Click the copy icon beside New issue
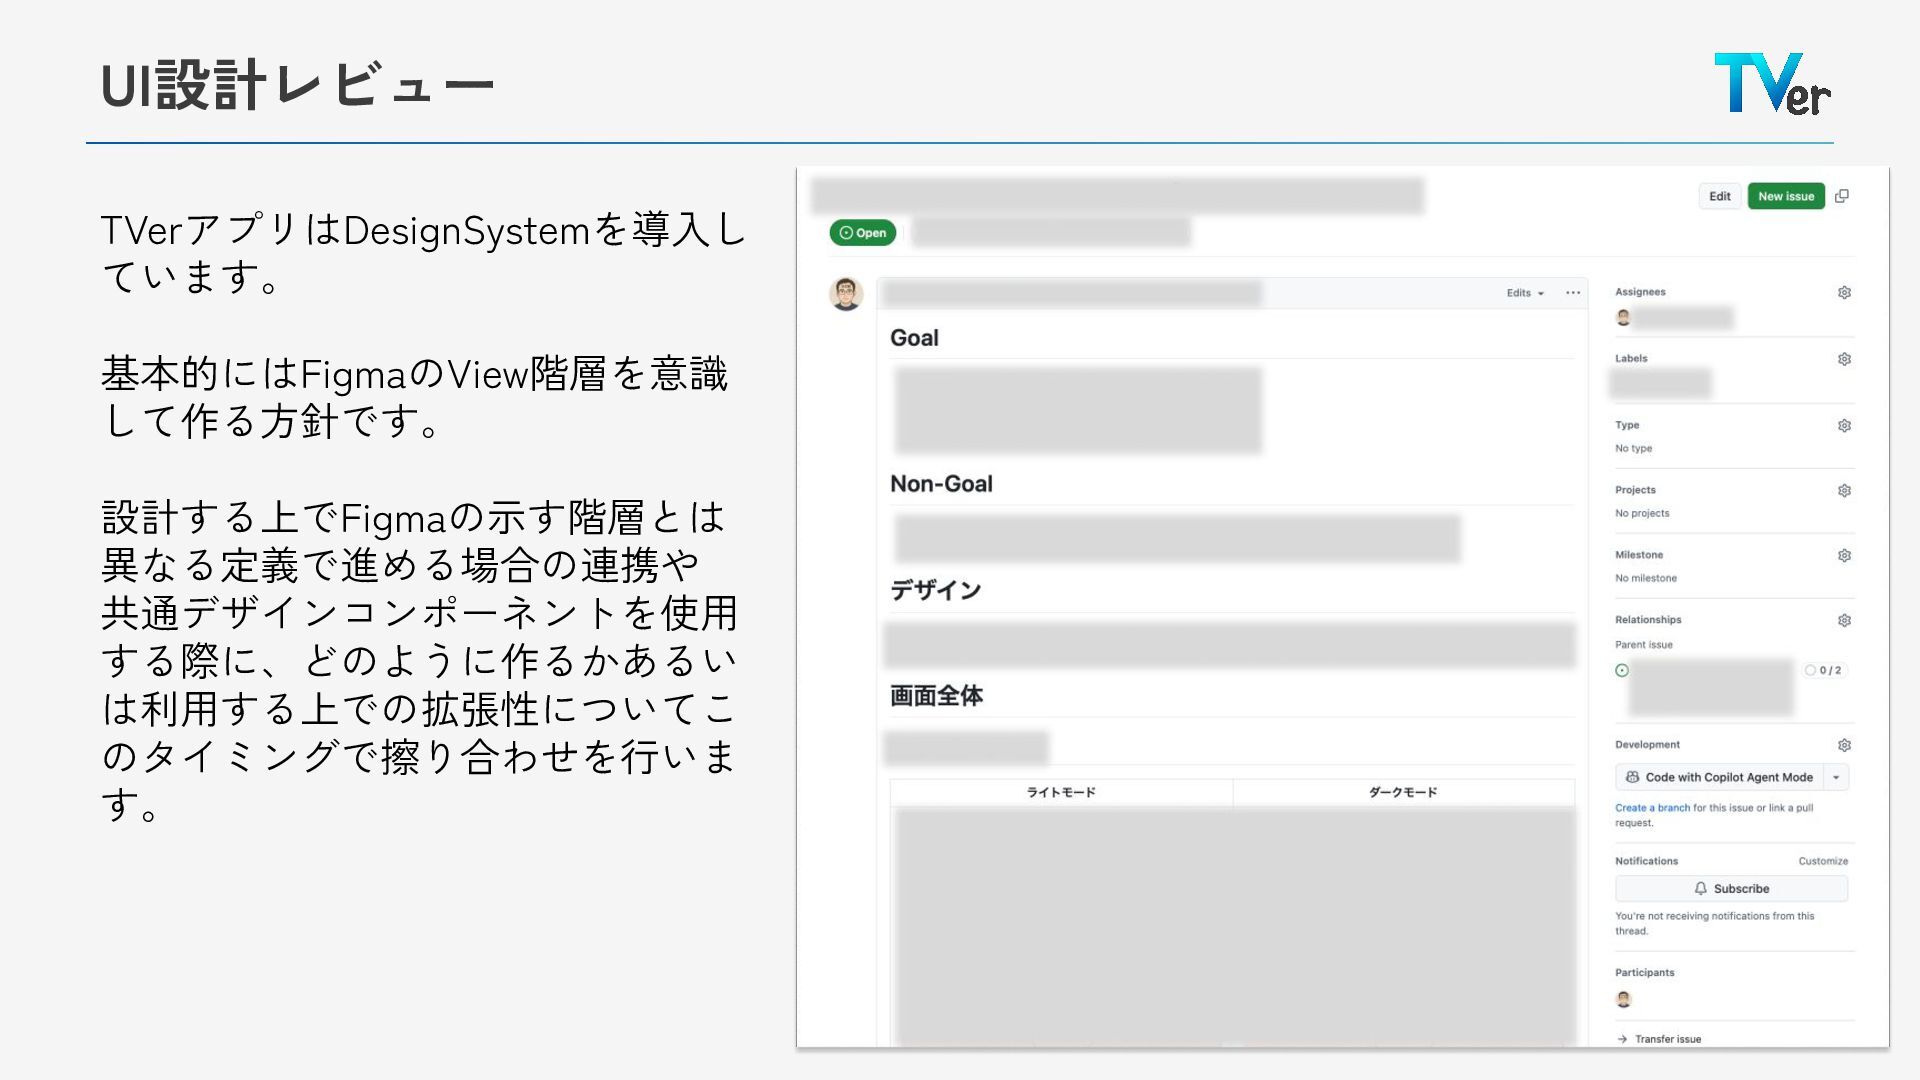This screenshot has width=1920, height=1080. coord(1842,196)
